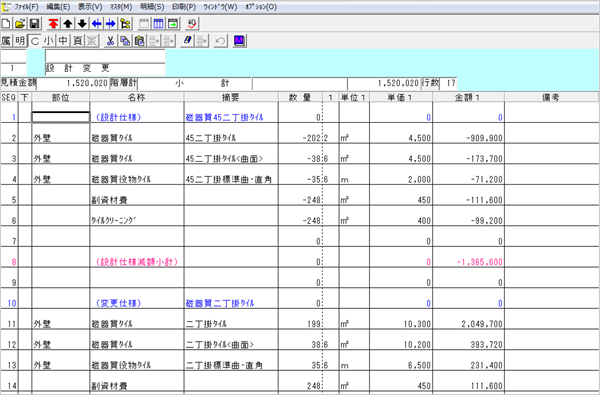Screen dimensions: 600x395
Task: Toggle the 小 subtotal toolbar button
Action: pos(49,41)
